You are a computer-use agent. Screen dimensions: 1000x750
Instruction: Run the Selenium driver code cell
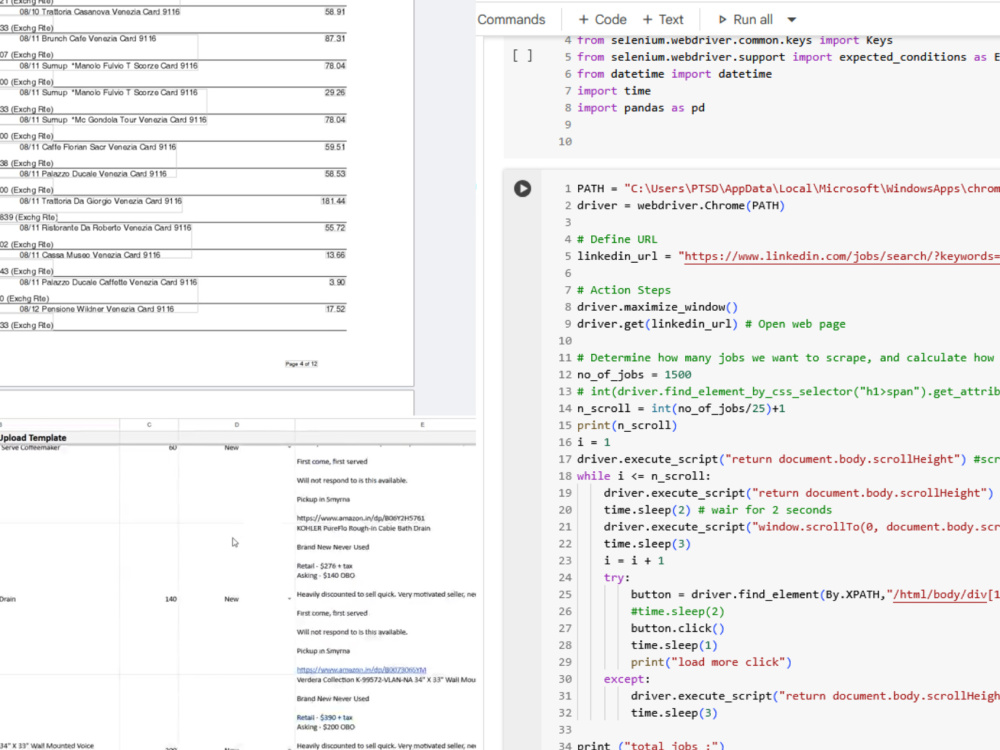(522, 189)
